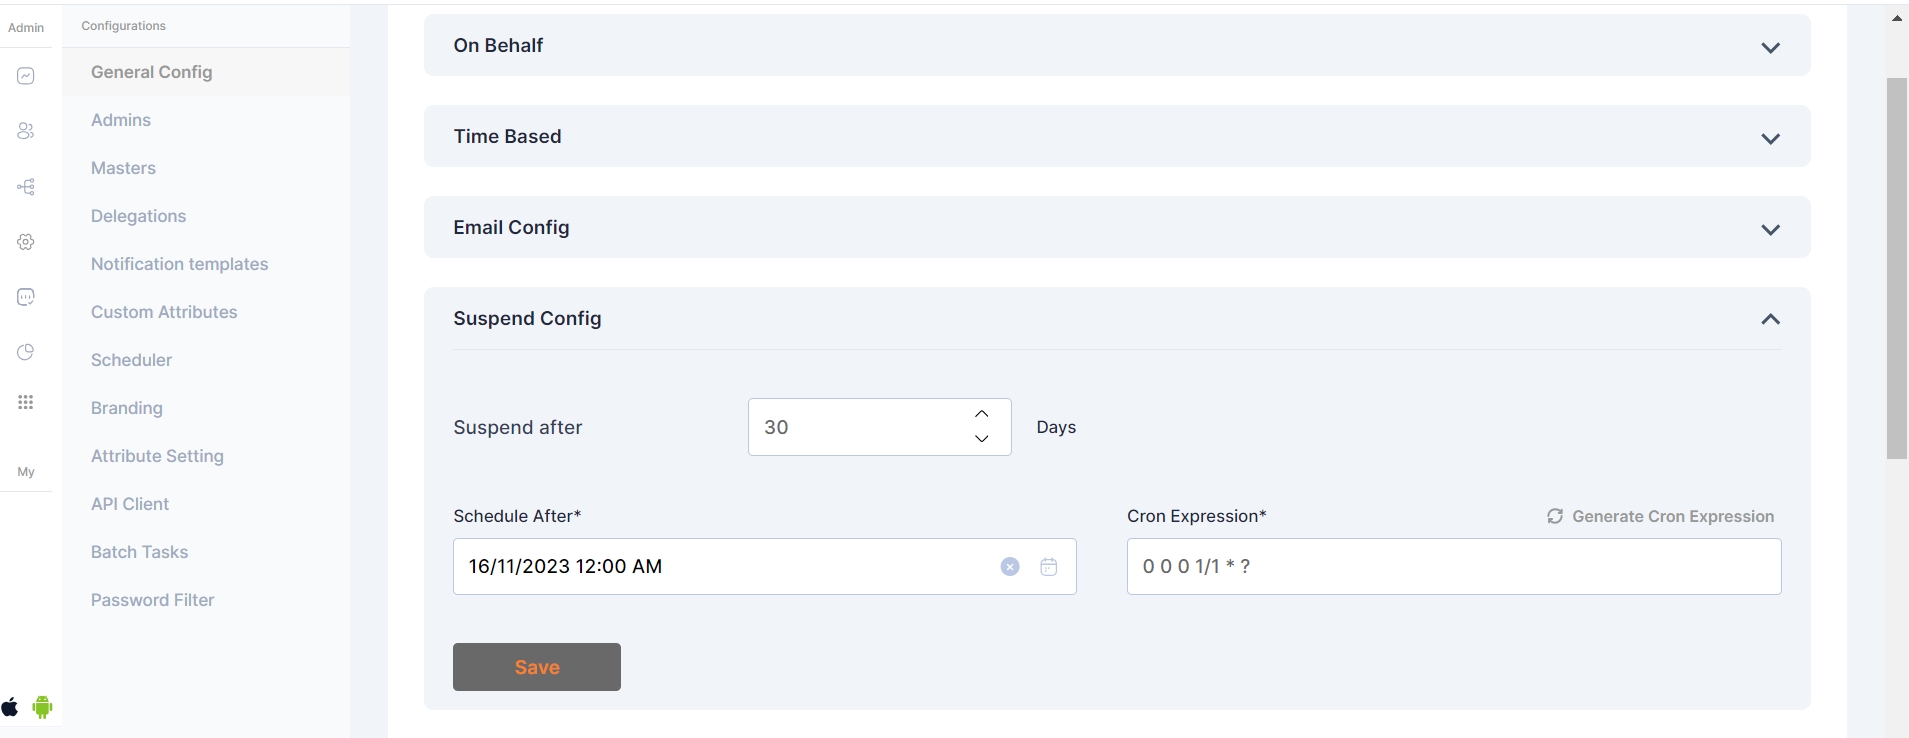The image size is (1909, 738).
Task: Click into the Cron Expression field
Action: coord(1453,567)
